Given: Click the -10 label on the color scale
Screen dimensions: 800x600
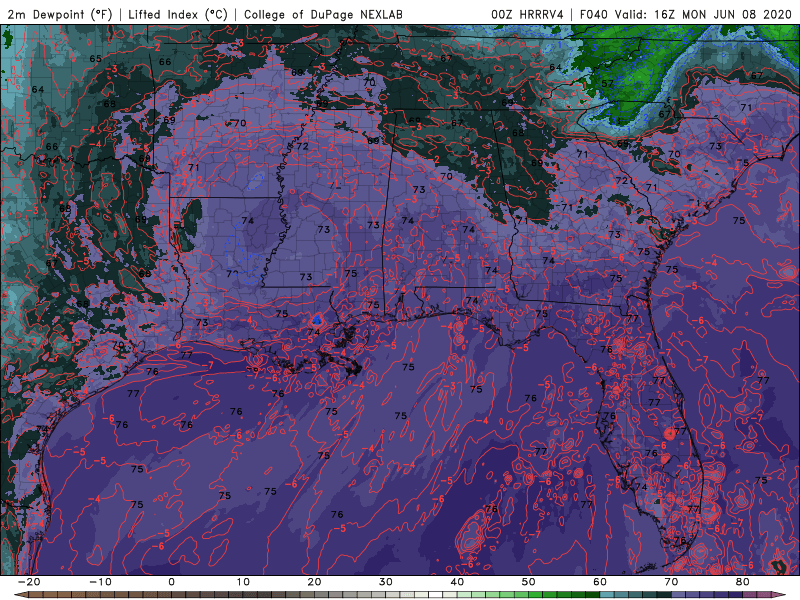Looking at the screenshot, I should (x=99, y=582).
